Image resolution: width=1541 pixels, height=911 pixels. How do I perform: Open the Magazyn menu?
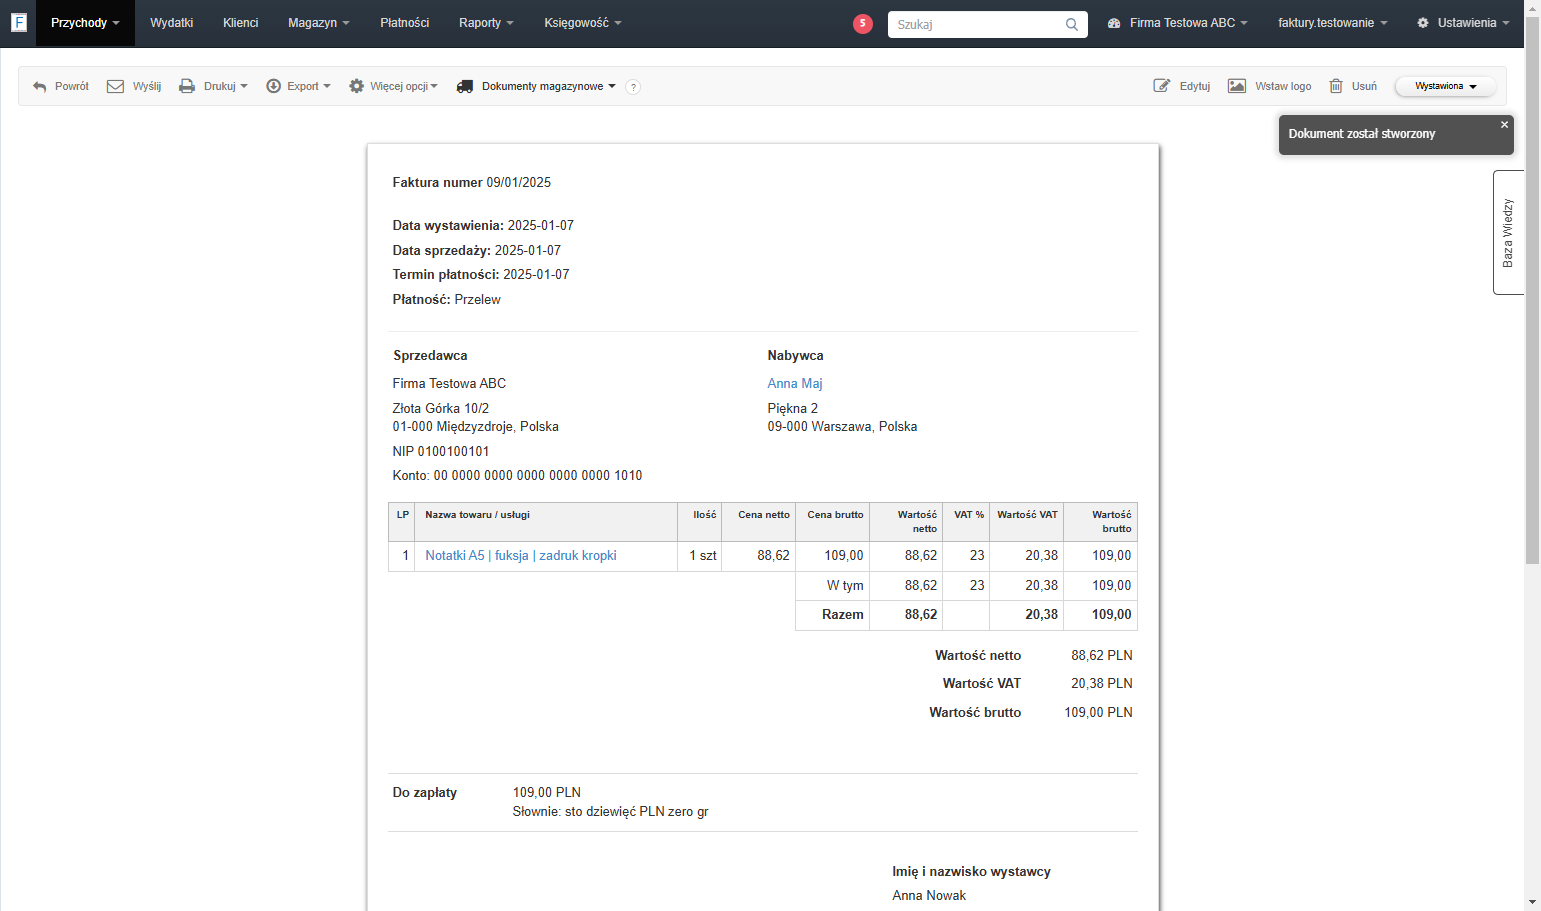coord(319,23)
